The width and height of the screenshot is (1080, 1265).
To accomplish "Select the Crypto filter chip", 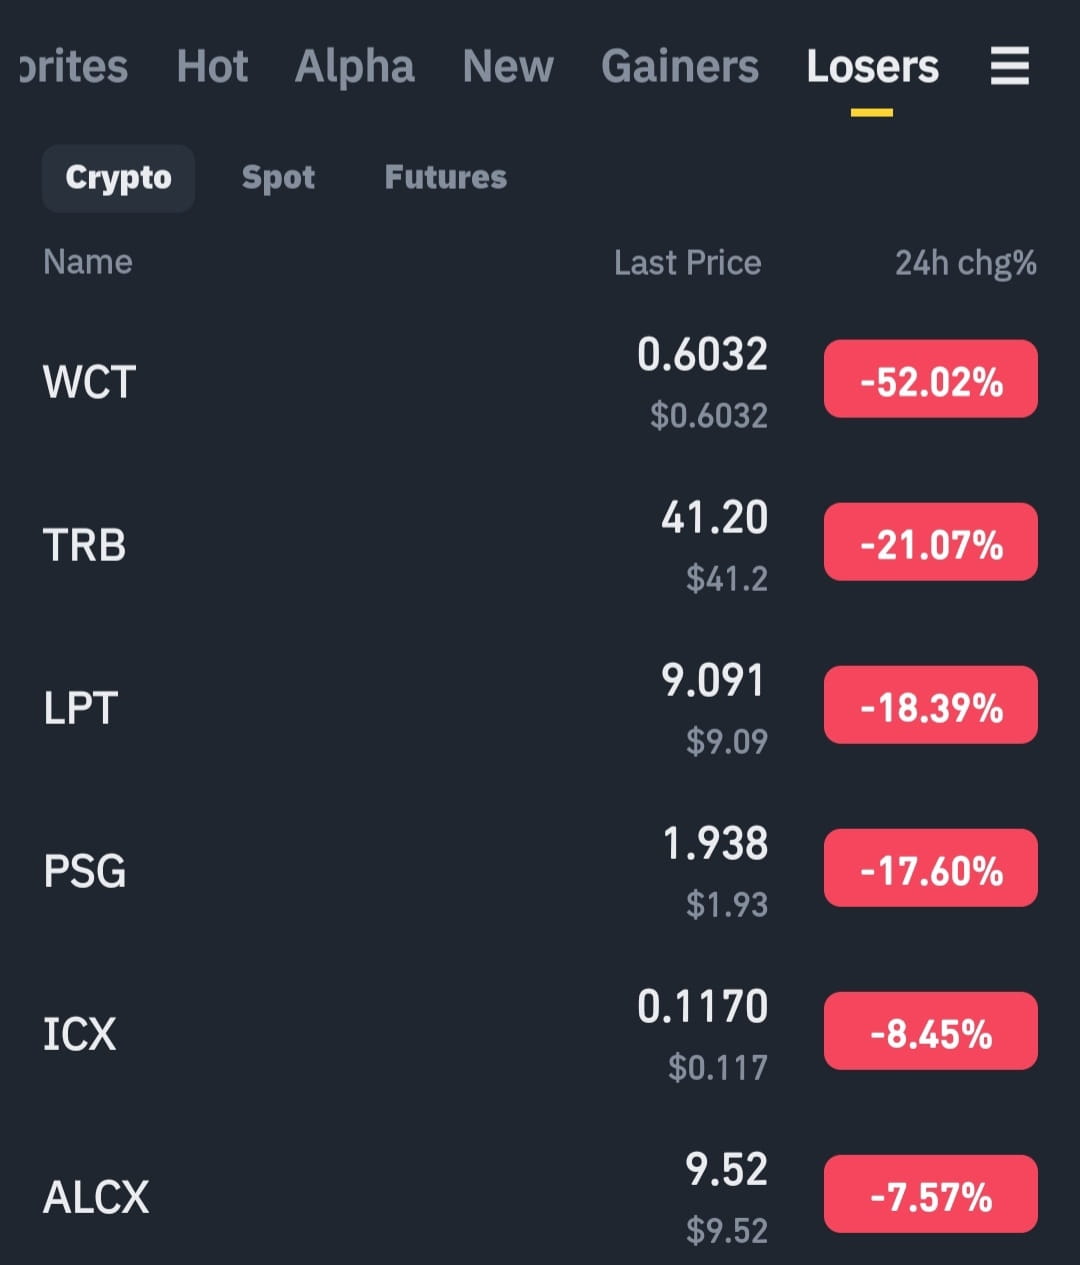I will pyautogui.click(x=118, y=178).
